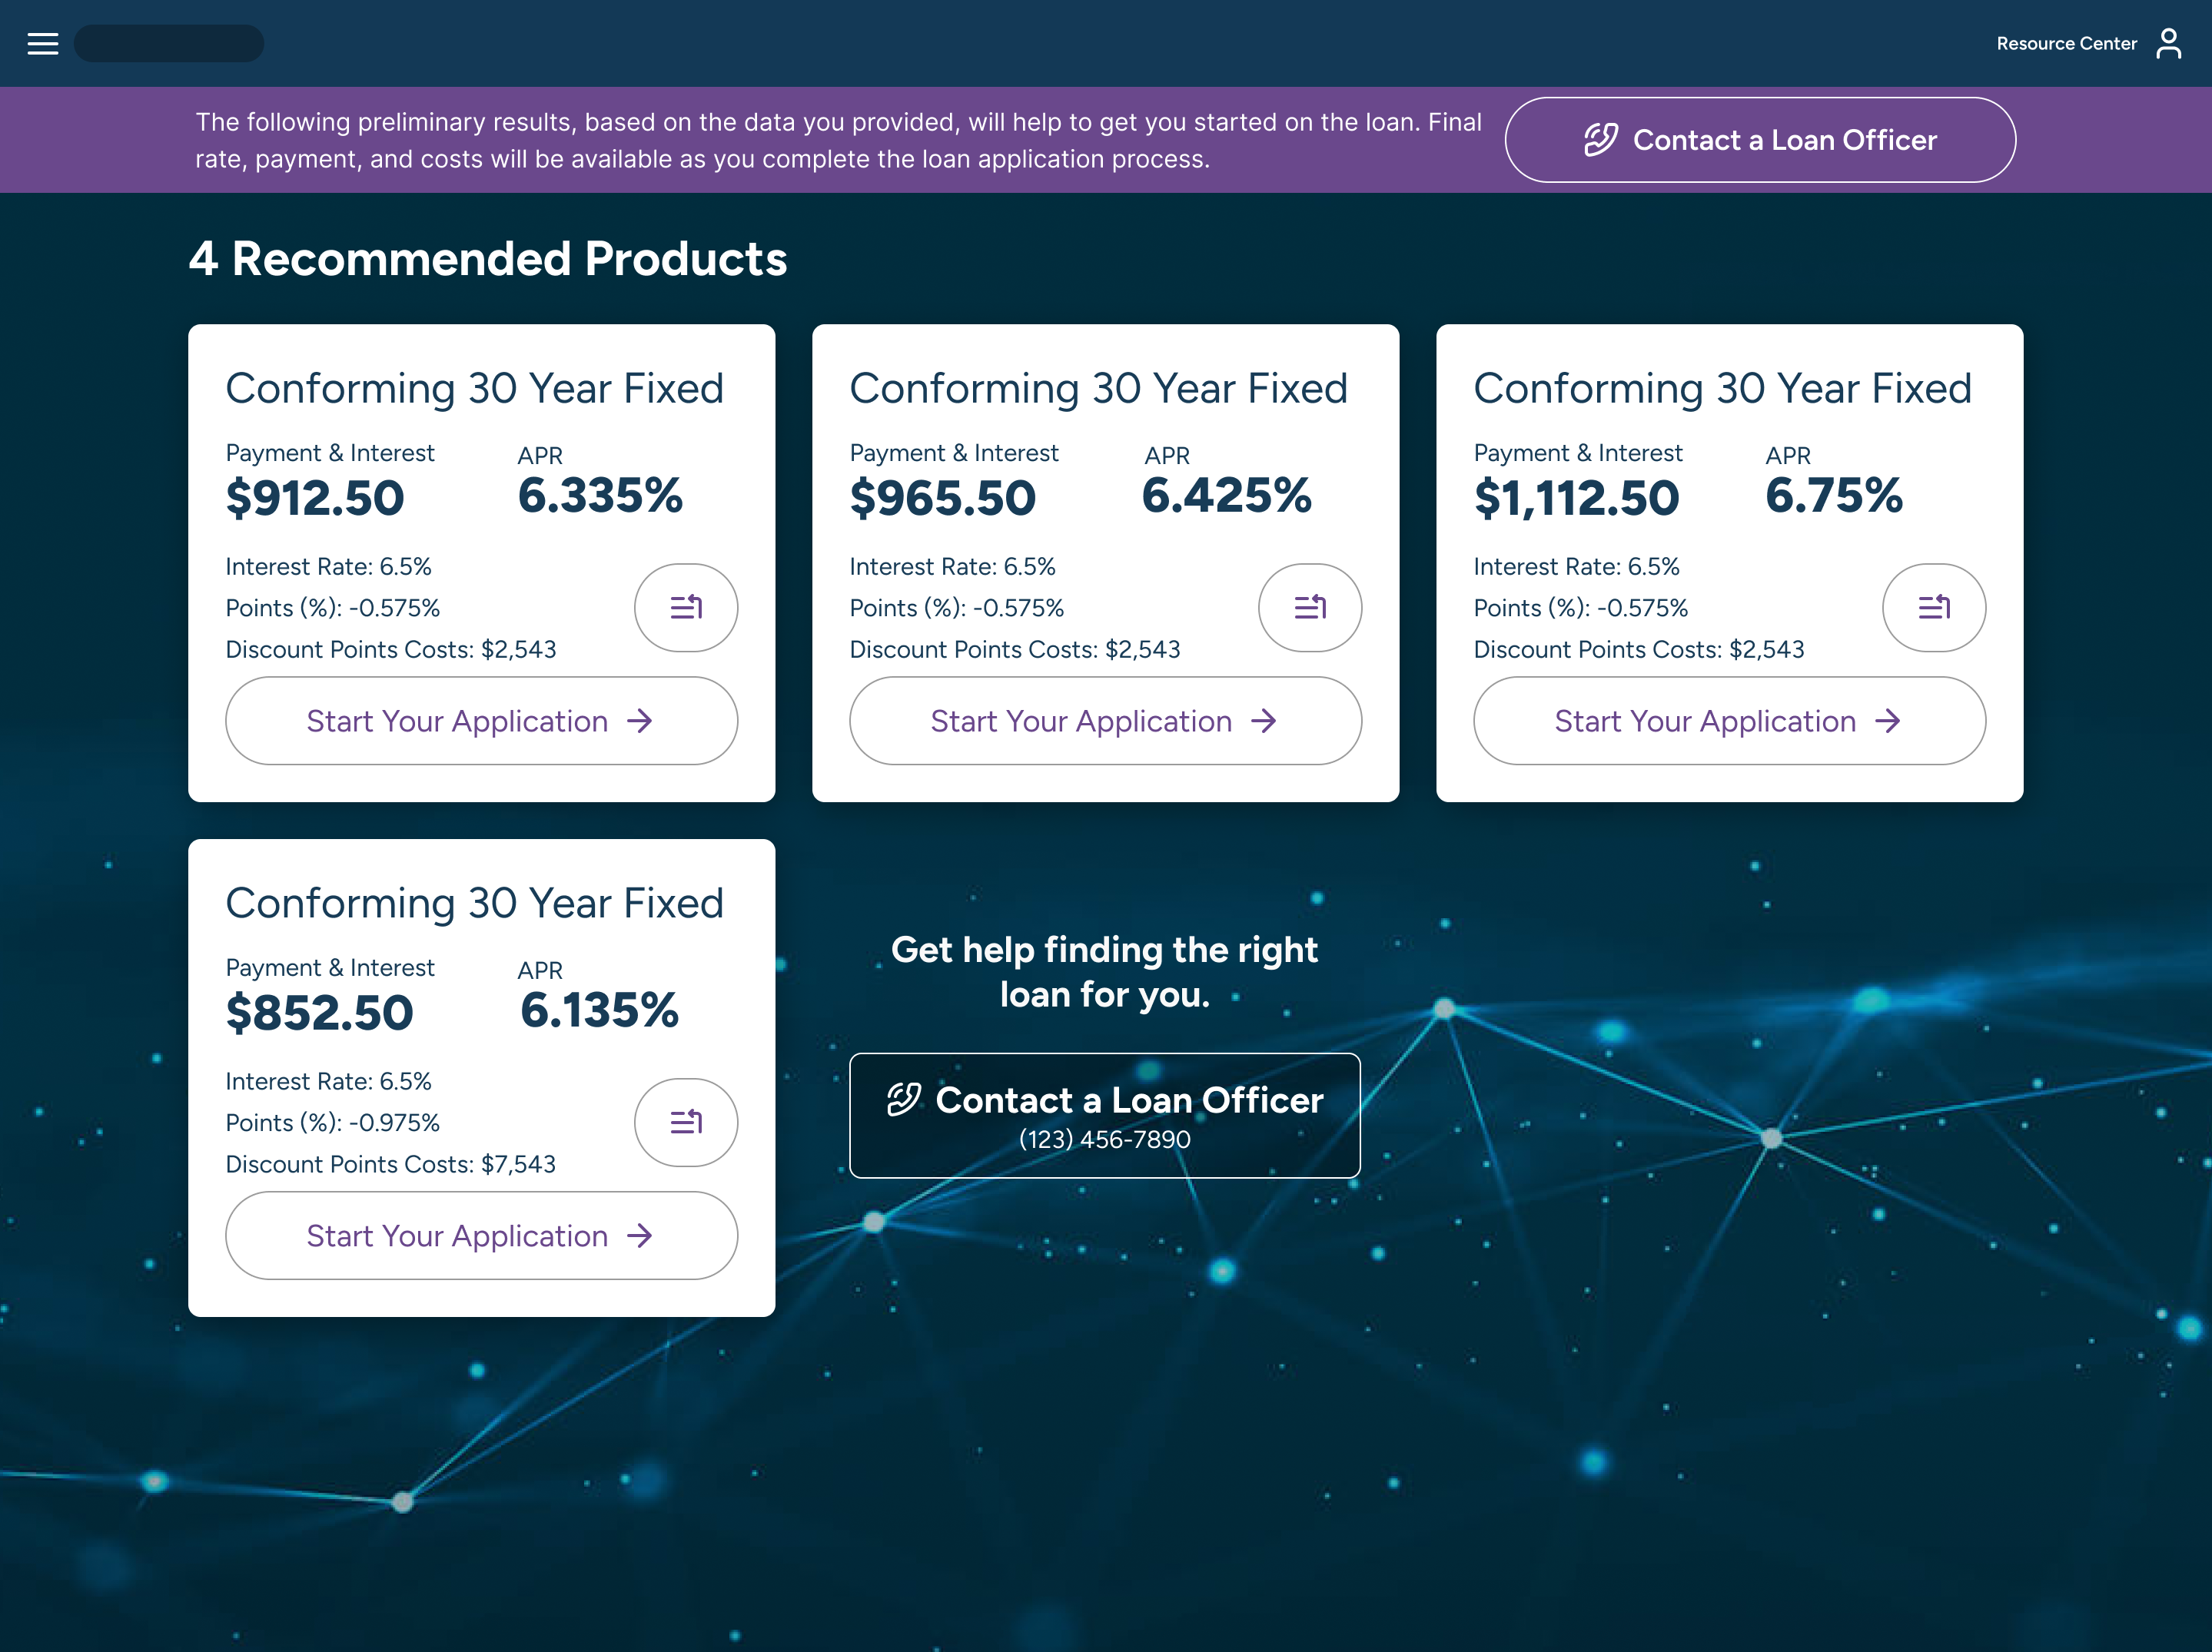2212x1652 pixels.
Task: Start Your Application on the $965.50 product
Action: tap(1104, 720)
